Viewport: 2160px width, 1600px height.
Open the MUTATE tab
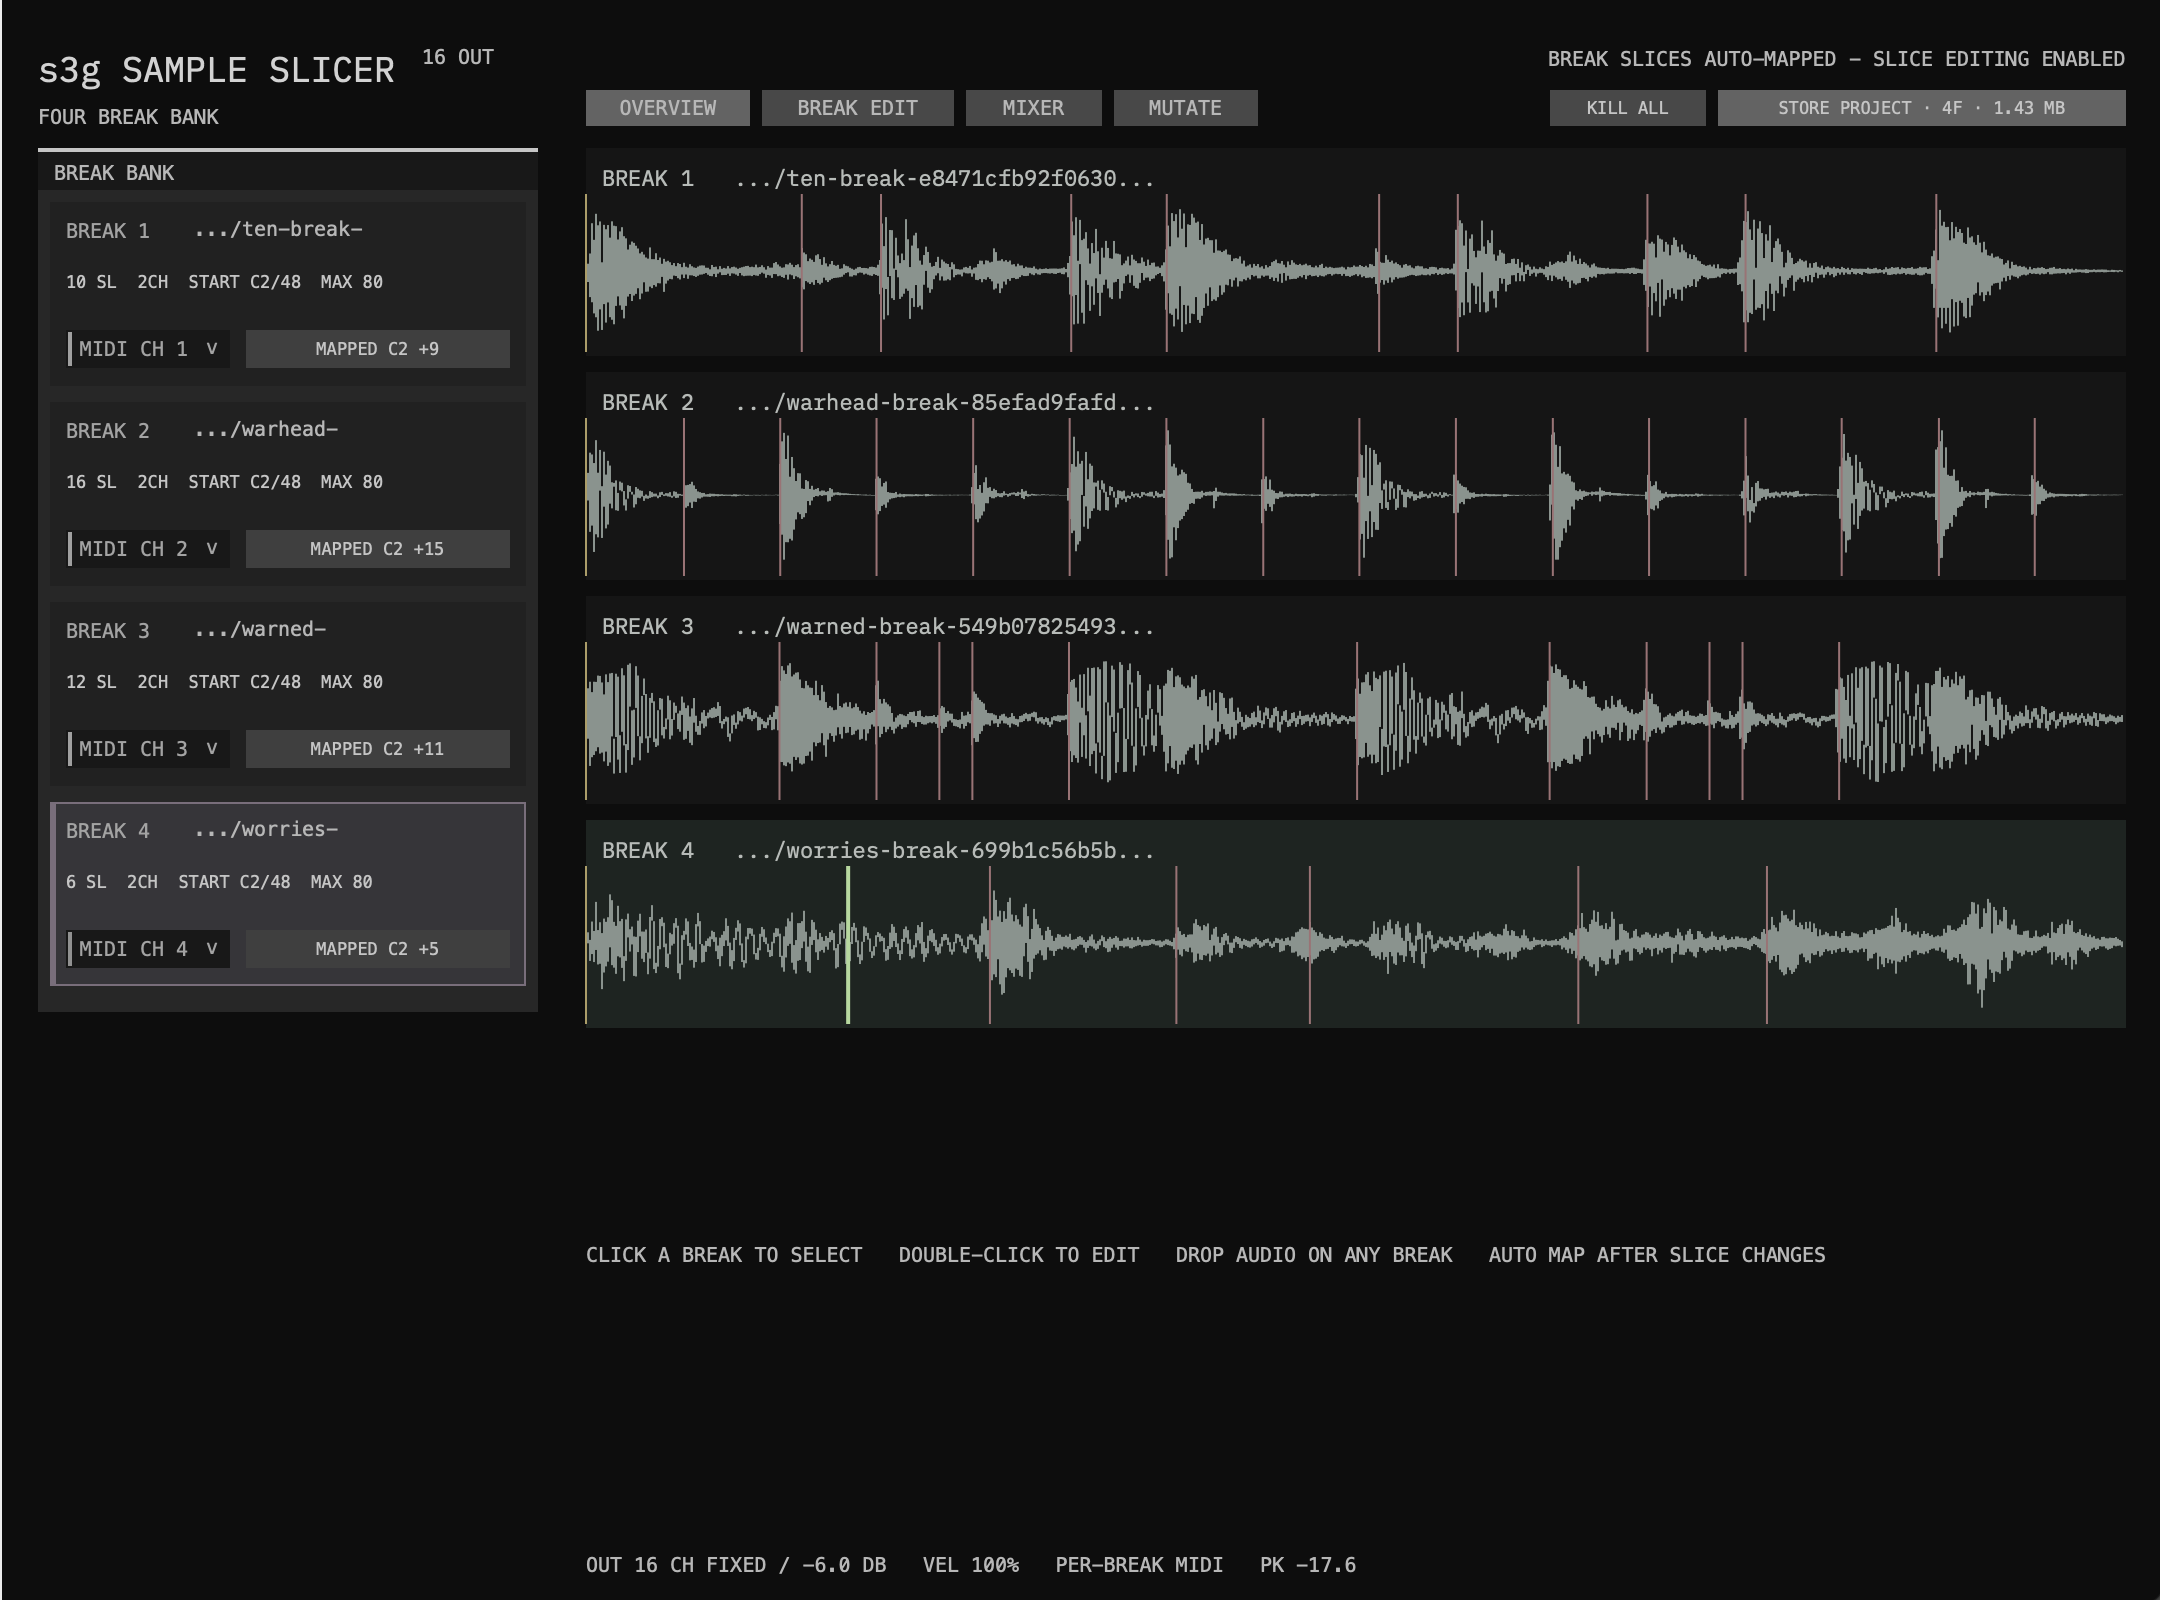click(1185, 108)
